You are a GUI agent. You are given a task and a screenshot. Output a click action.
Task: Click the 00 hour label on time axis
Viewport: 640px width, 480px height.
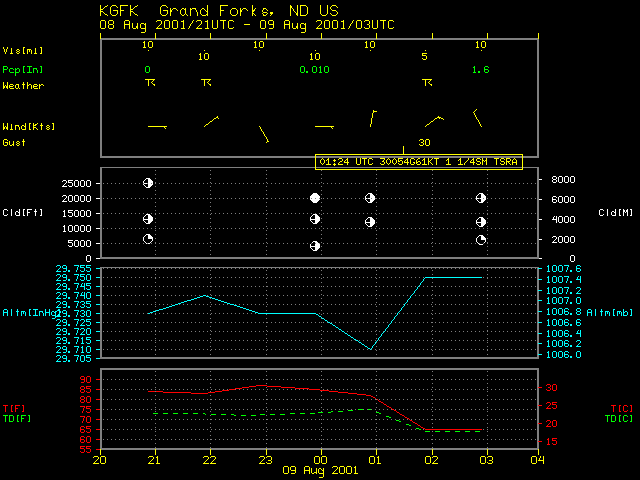click(x=320, y=460)
